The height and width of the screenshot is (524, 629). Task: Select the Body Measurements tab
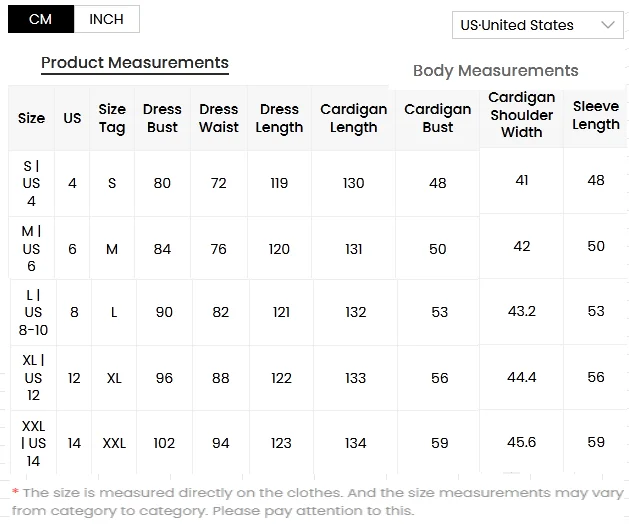pyautogui.click(x=496, y=71)
